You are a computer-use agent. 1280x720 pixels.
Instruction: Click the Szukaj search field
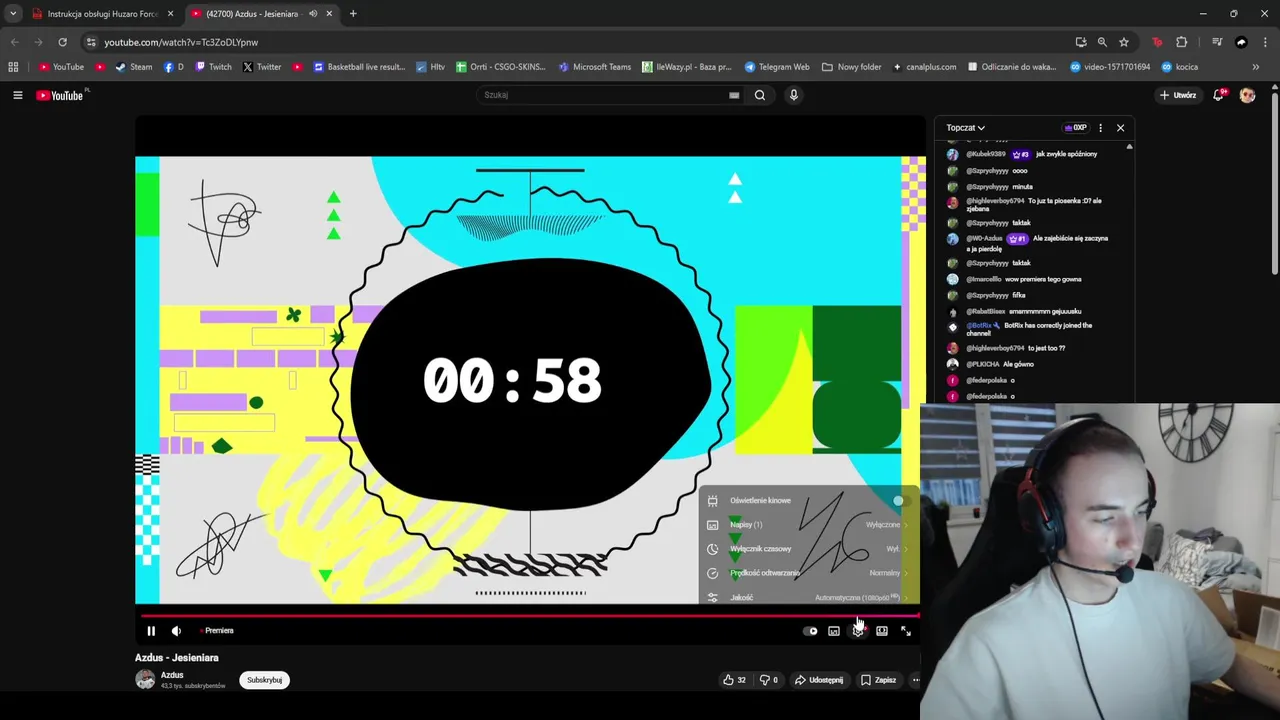(x=604, y=95)
